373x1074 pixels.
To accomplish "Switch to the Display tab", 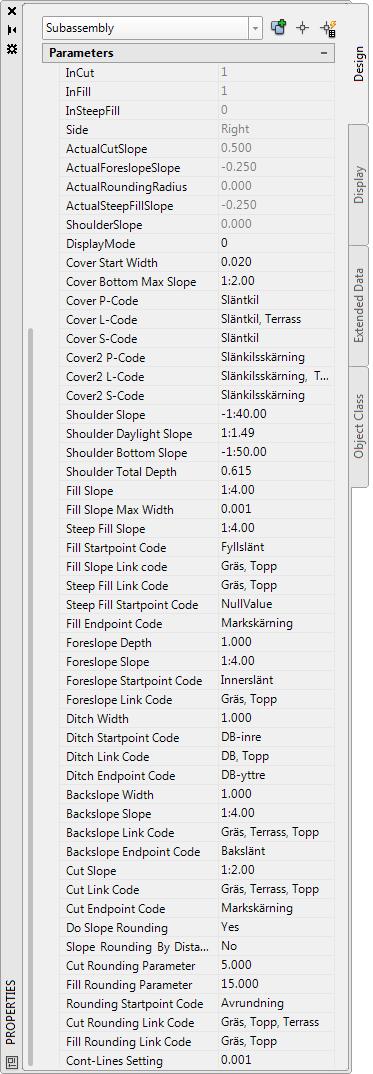I will coord(359,185).
